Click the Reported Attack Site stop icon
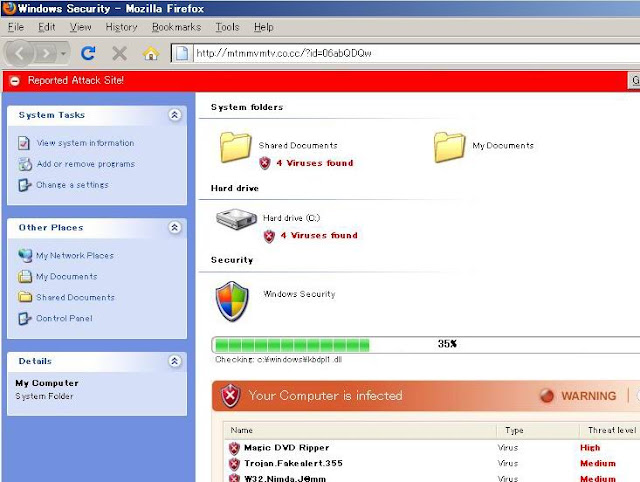This screenshot has width=640, height=482. click(15, 81)
